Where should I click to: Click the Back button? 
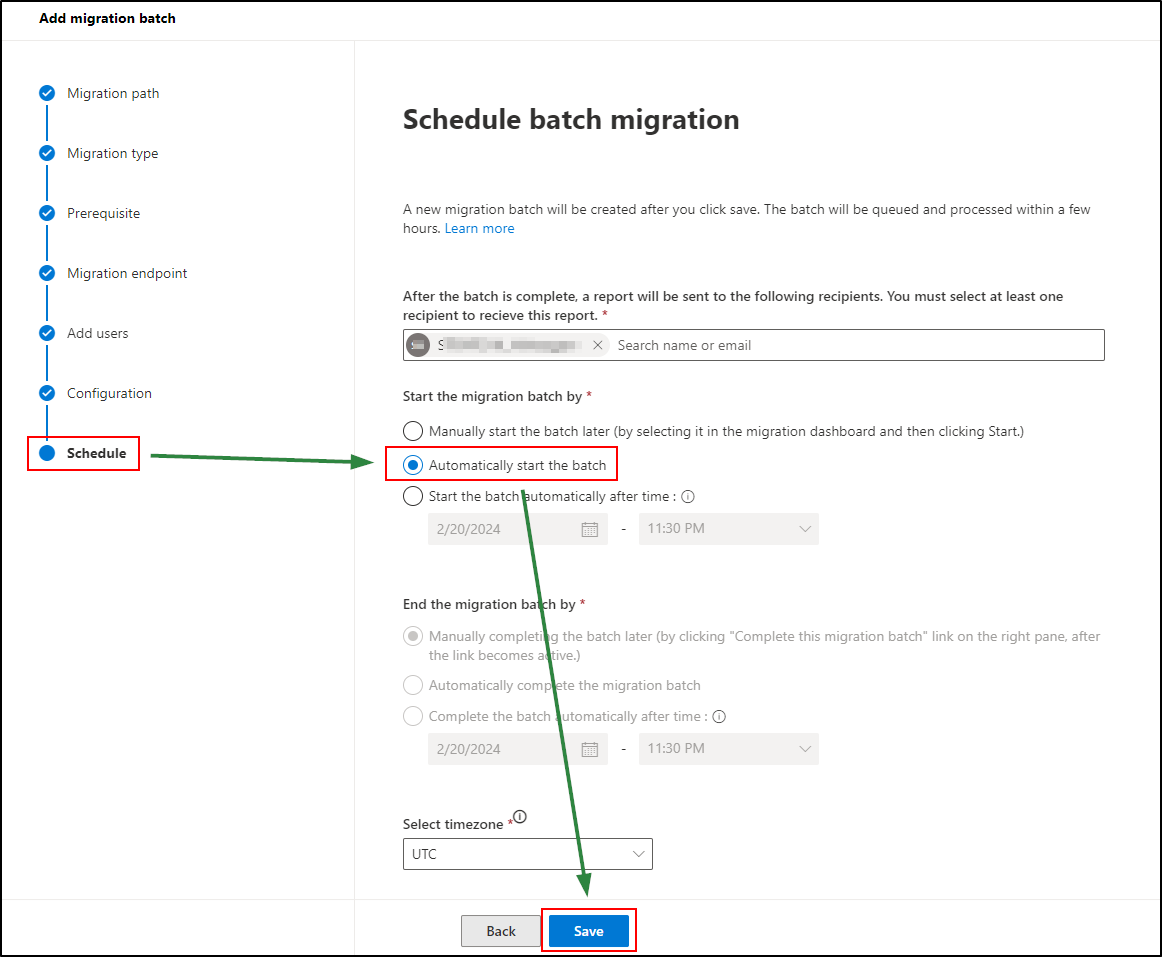[x=501, y=931]
